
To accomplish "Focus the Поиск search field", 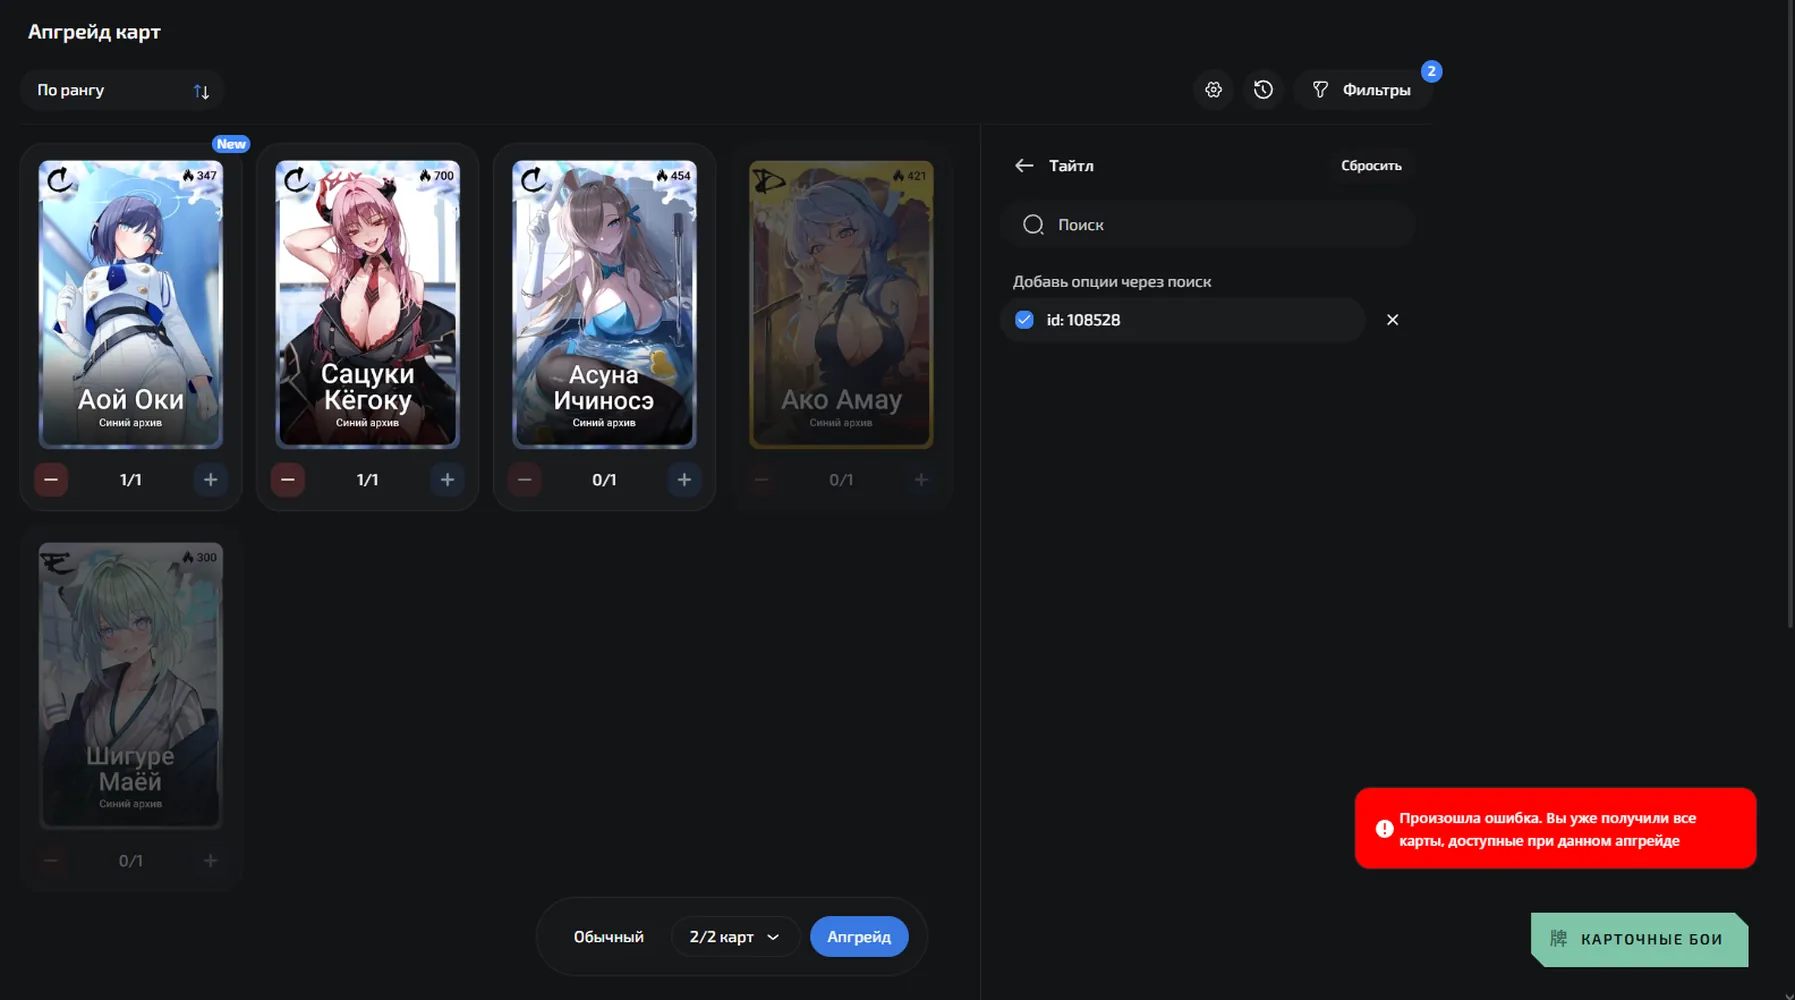I will (x=1209, y=225).
